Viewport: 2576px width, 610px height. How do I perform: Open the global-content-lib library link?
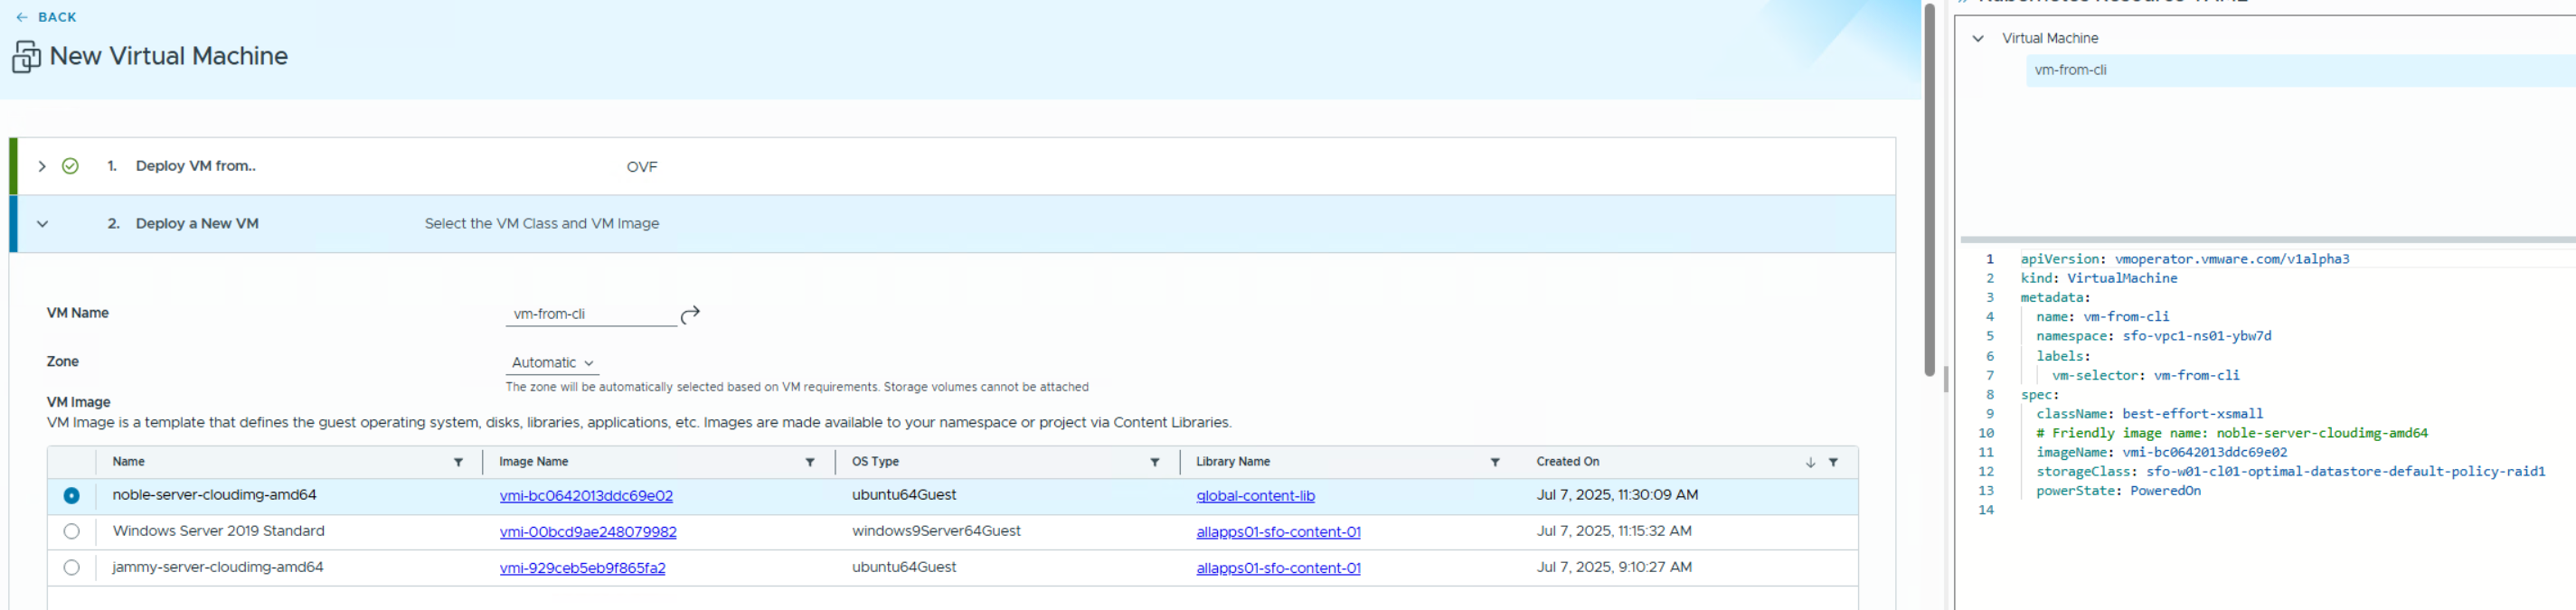click(1255, 496)
